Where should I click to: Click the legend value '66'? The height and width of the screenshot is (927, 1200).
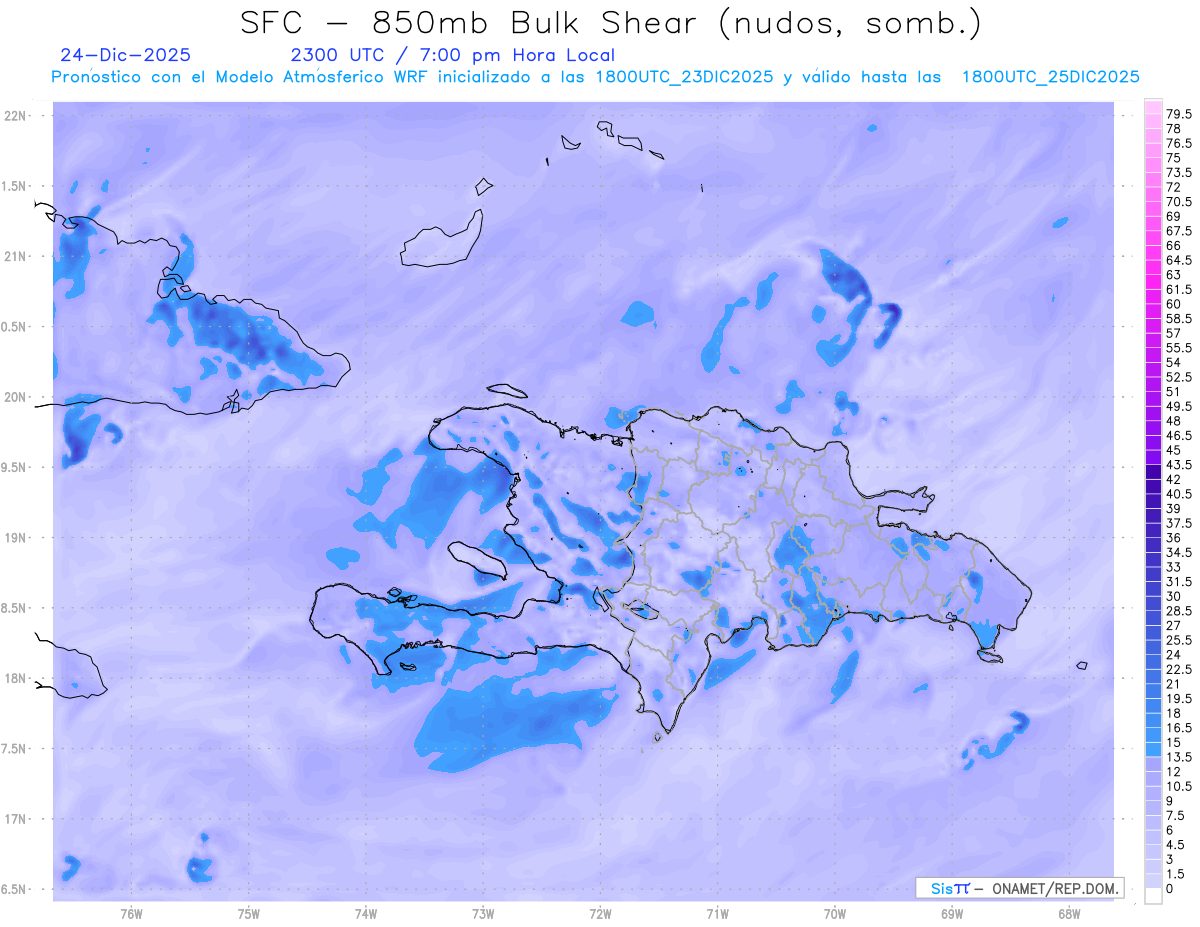(x=1174, y=246)
